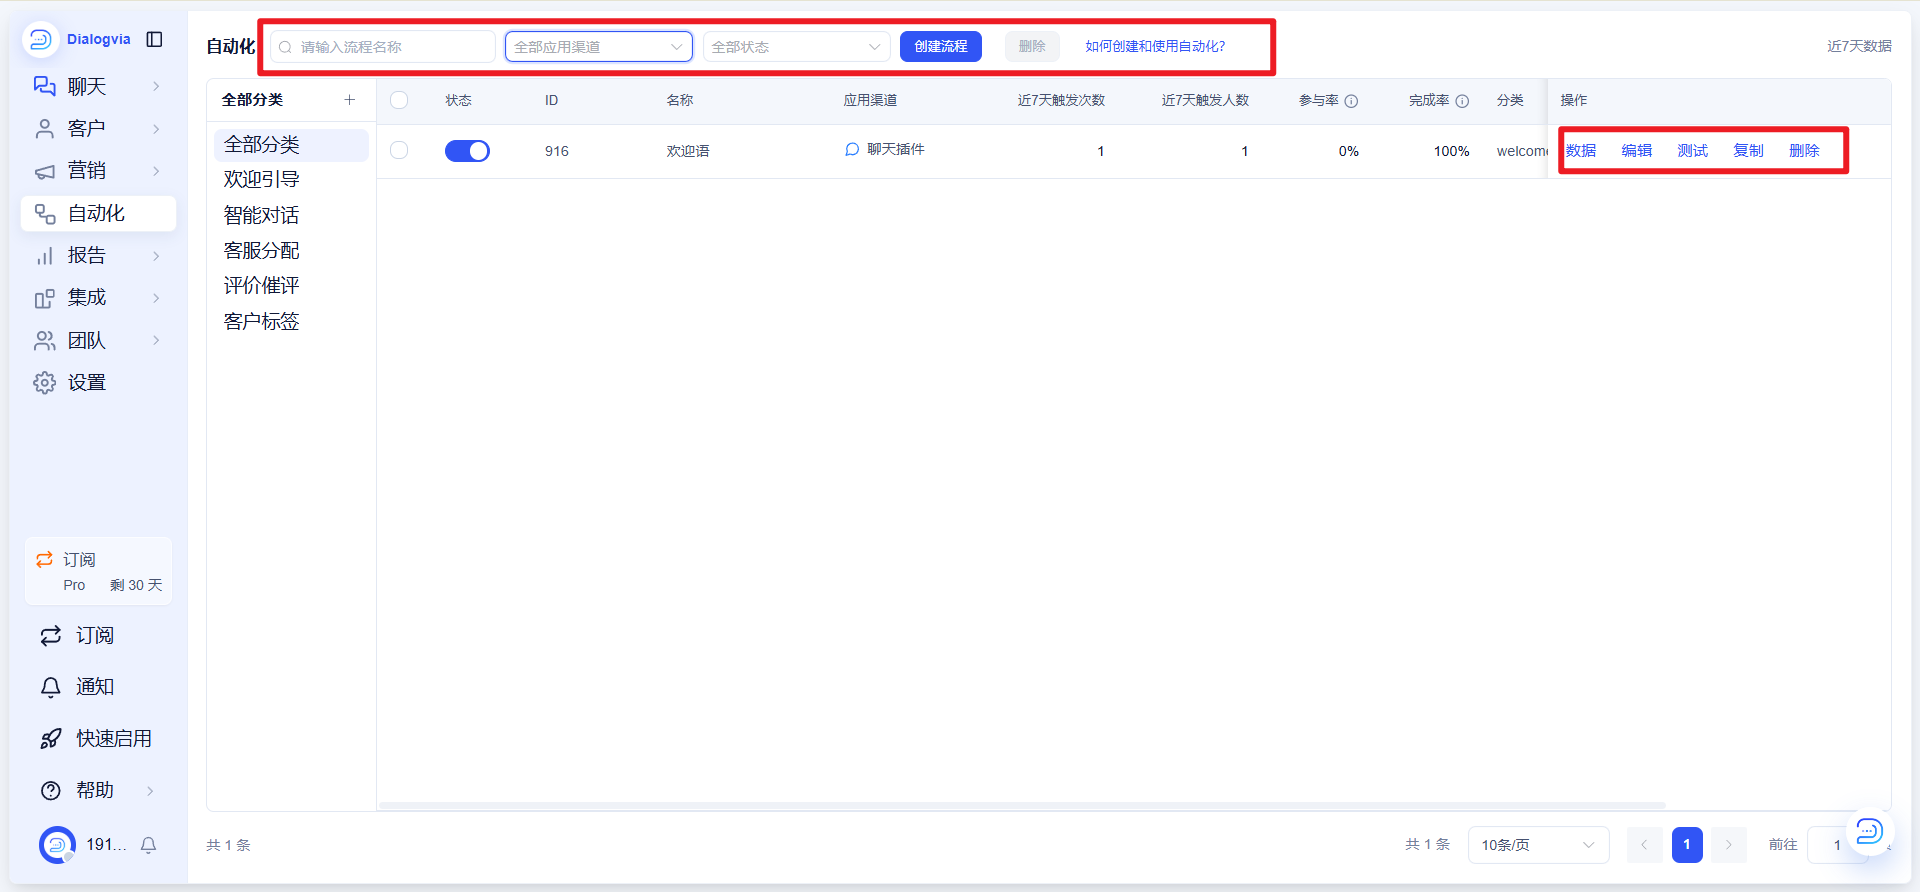
Task: Click the 创建流程 button
Action: coord(940,46)
